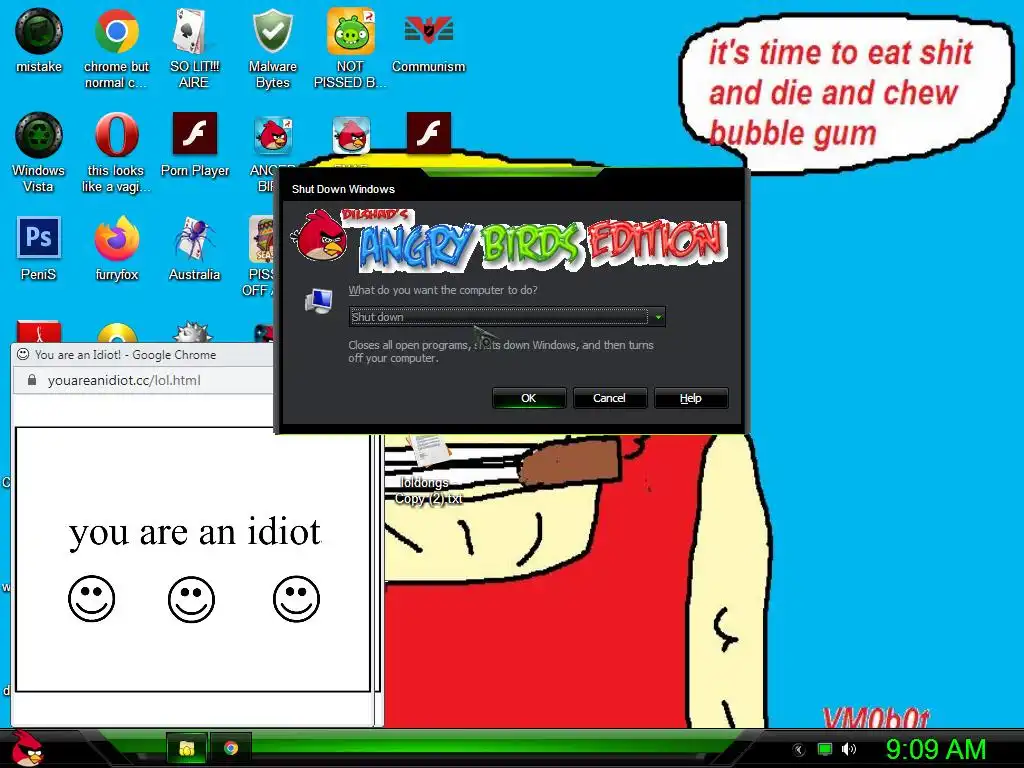Click the lock icon in Chrome's address bar
Screen dimensions: 1024x768
point(31,380)
